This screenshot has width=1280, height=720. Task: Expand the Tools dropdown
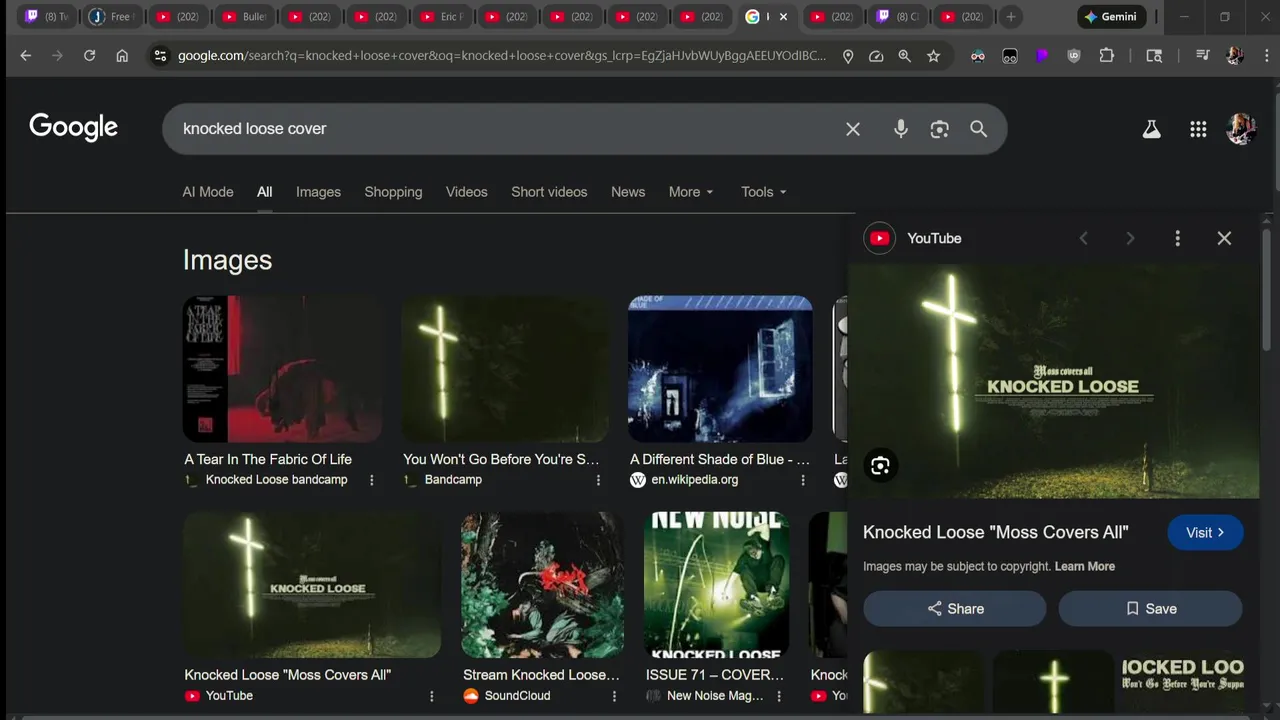[x=764, y=192]
